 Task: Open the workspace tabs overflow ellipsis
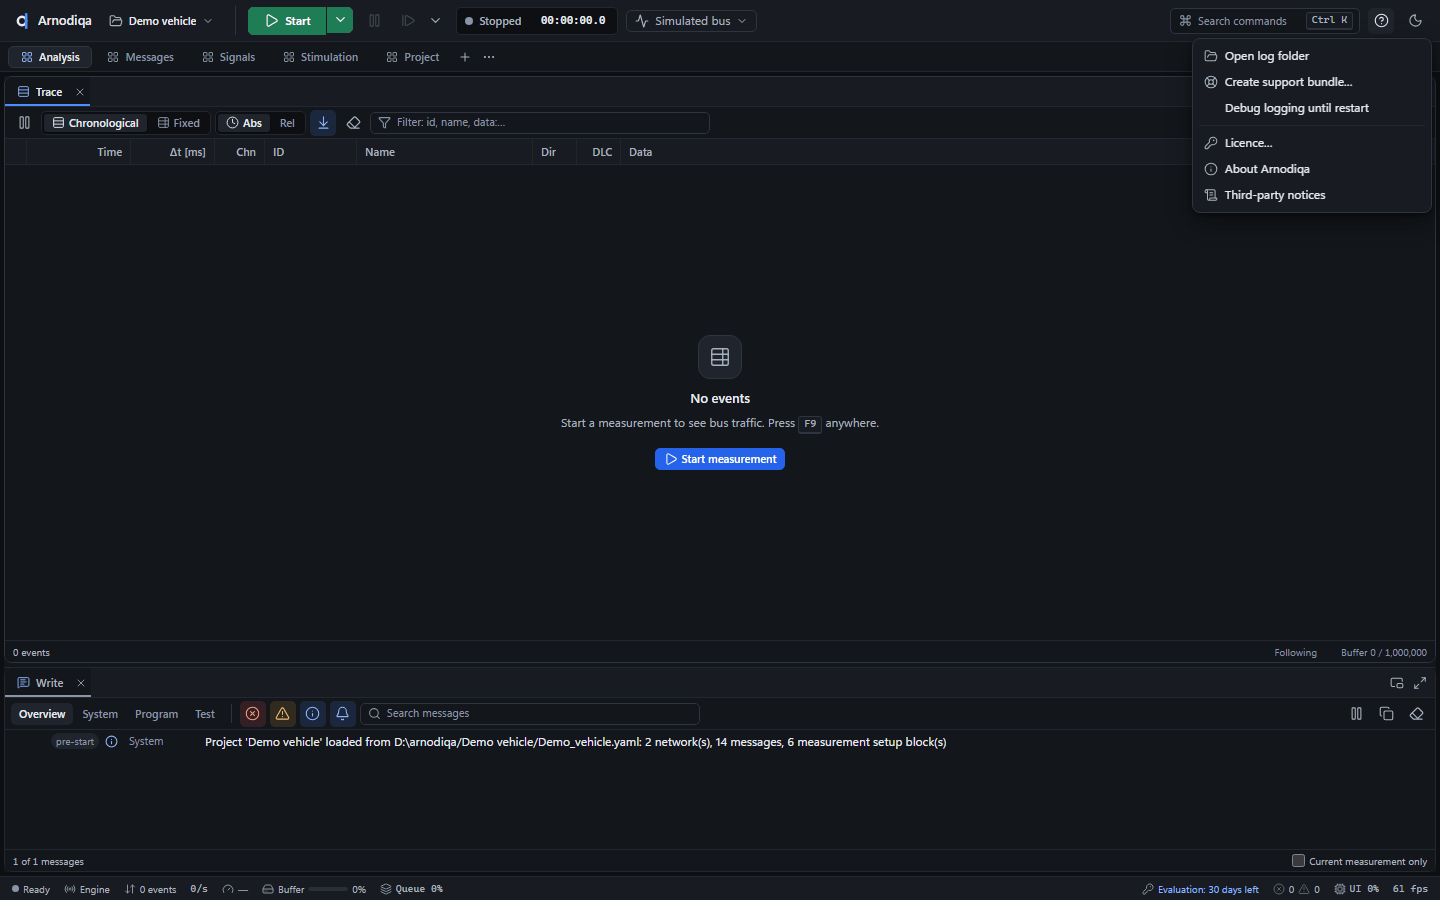pyautogui.click(x=489, y=57)
